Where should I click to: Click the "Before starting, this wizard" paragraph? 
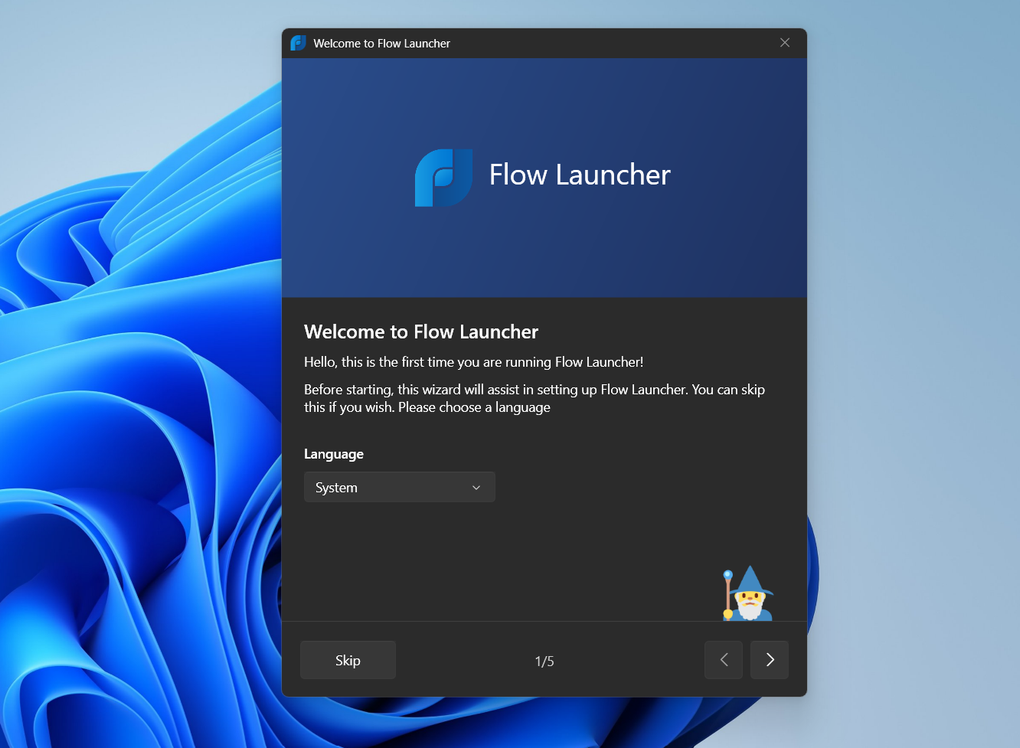(x=534, y=398)
